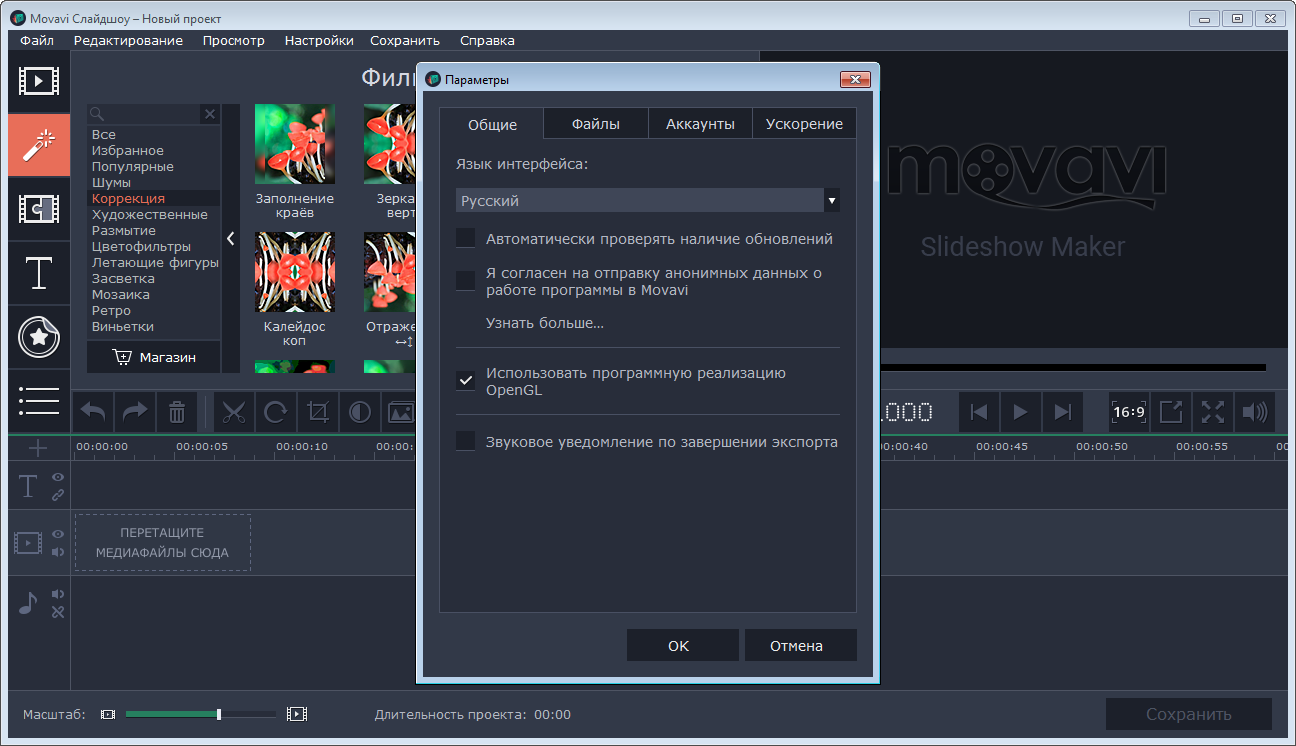The width and height of the screenshot is (1296, 746).
Task: Toggle visibility of the video track
Action: point(58,535)
